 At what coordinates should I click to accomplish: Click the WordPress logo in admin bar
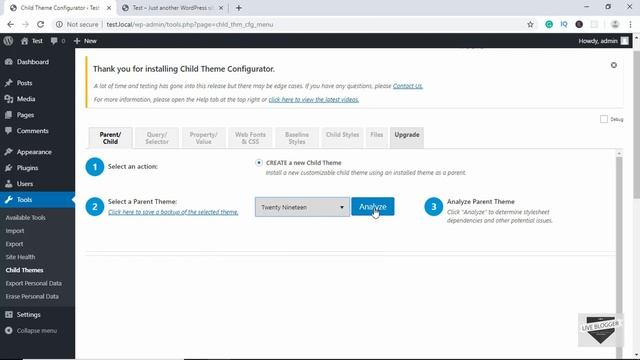point(8,41)
